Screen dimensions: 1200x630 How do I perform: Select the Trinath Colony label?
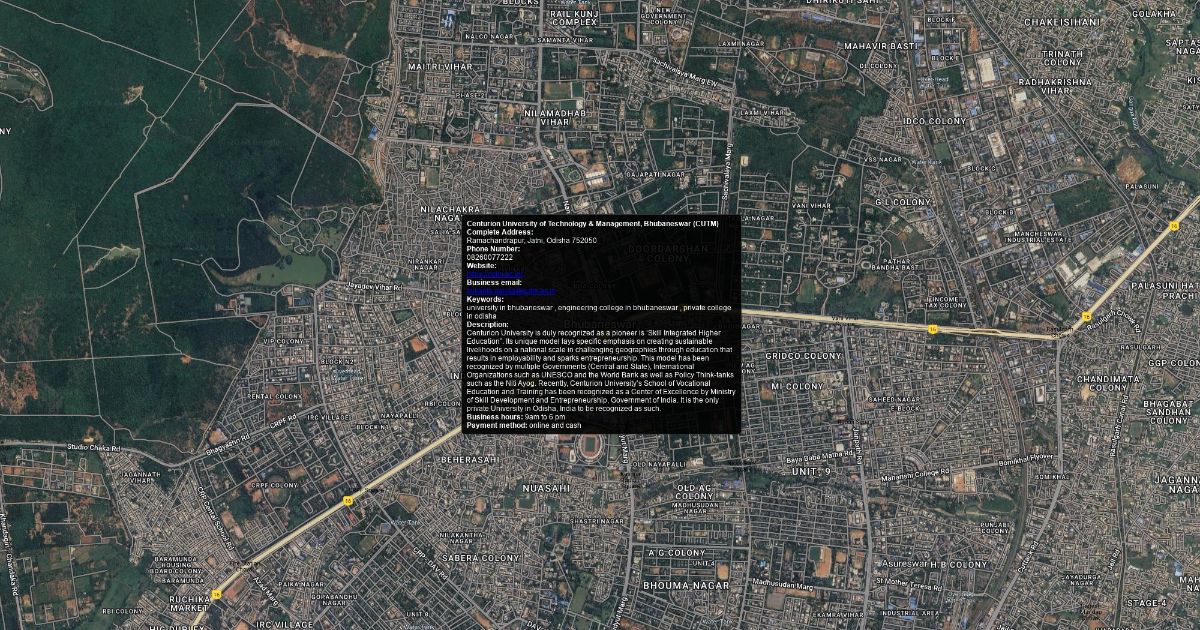[x=1063, y=58]
